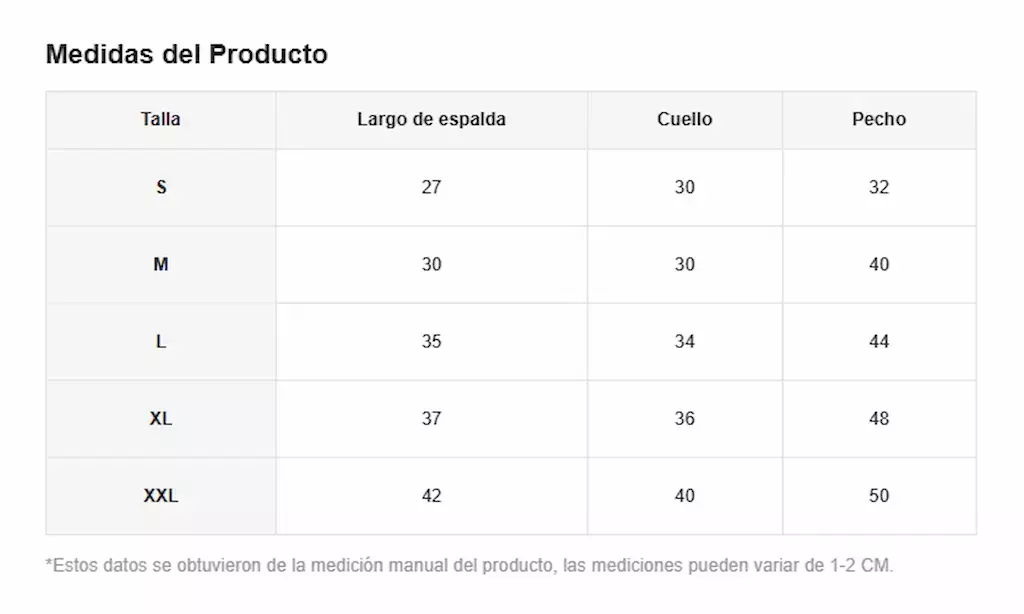Click the manual measurement footnote text
1024x614 pixels.
(469, 566)
